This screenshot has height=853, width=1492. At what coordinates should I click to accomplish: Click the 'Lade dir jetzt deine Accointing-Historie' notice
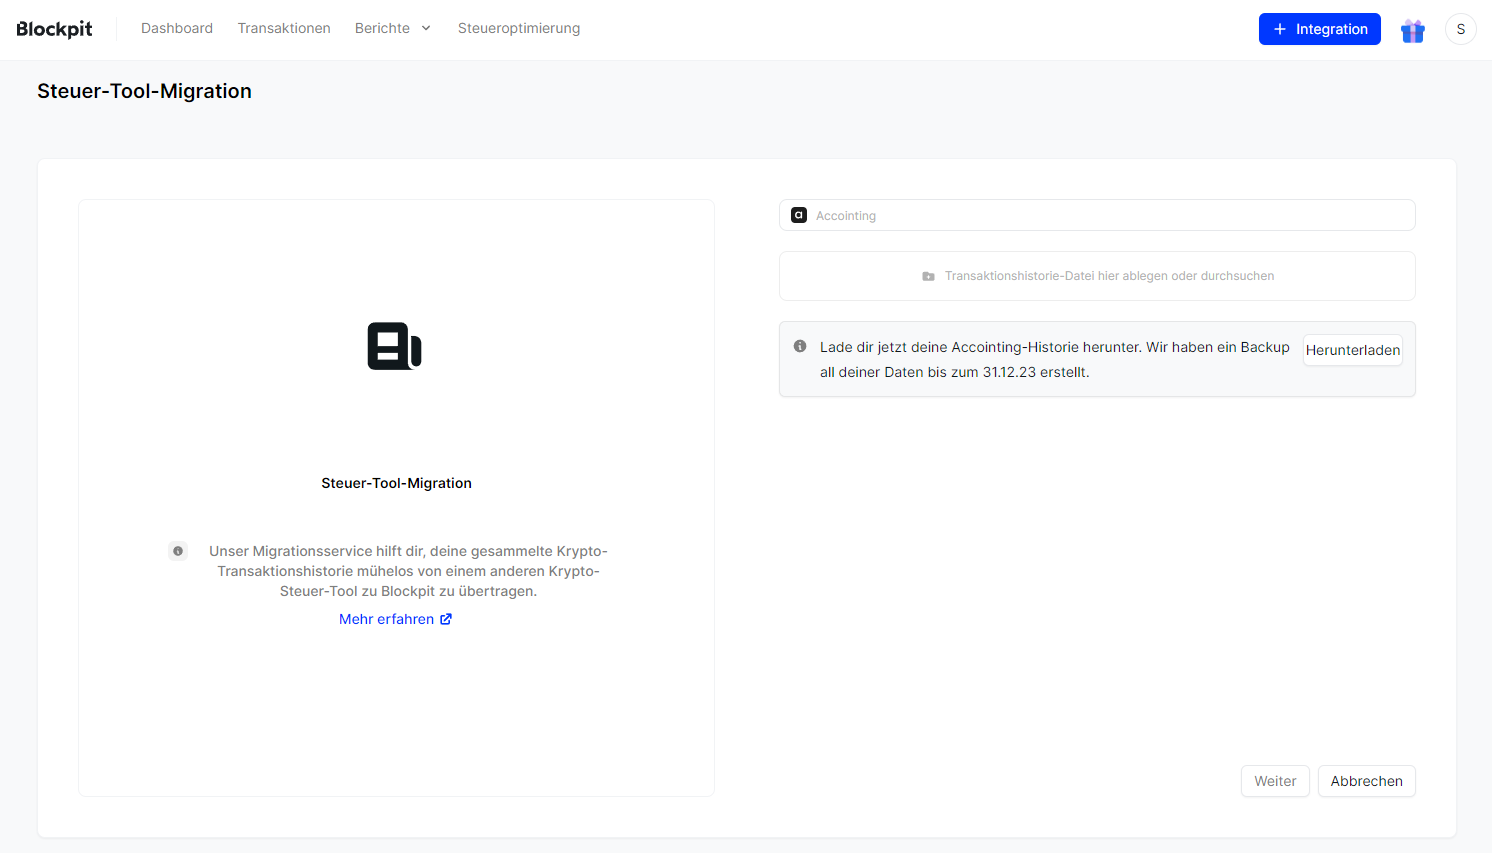coord(1054,359)
